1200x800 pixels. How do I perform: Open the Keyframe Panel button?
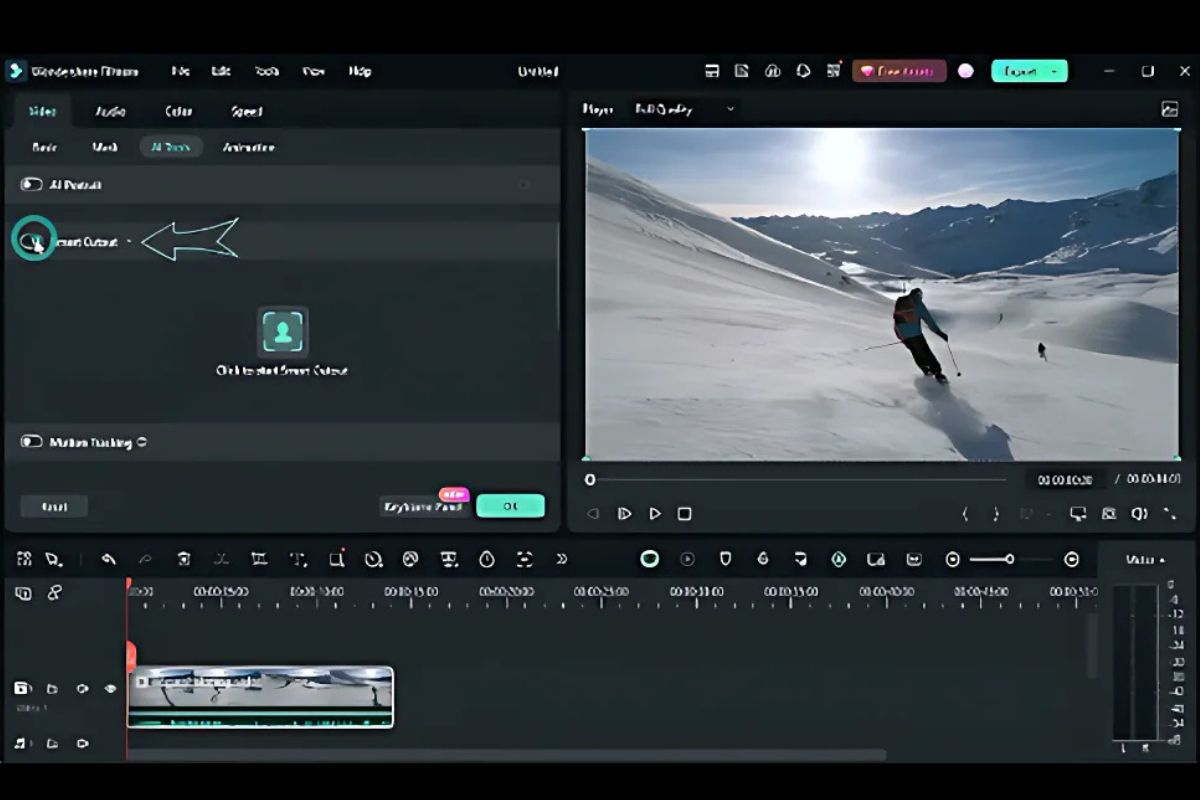[423, 507]
